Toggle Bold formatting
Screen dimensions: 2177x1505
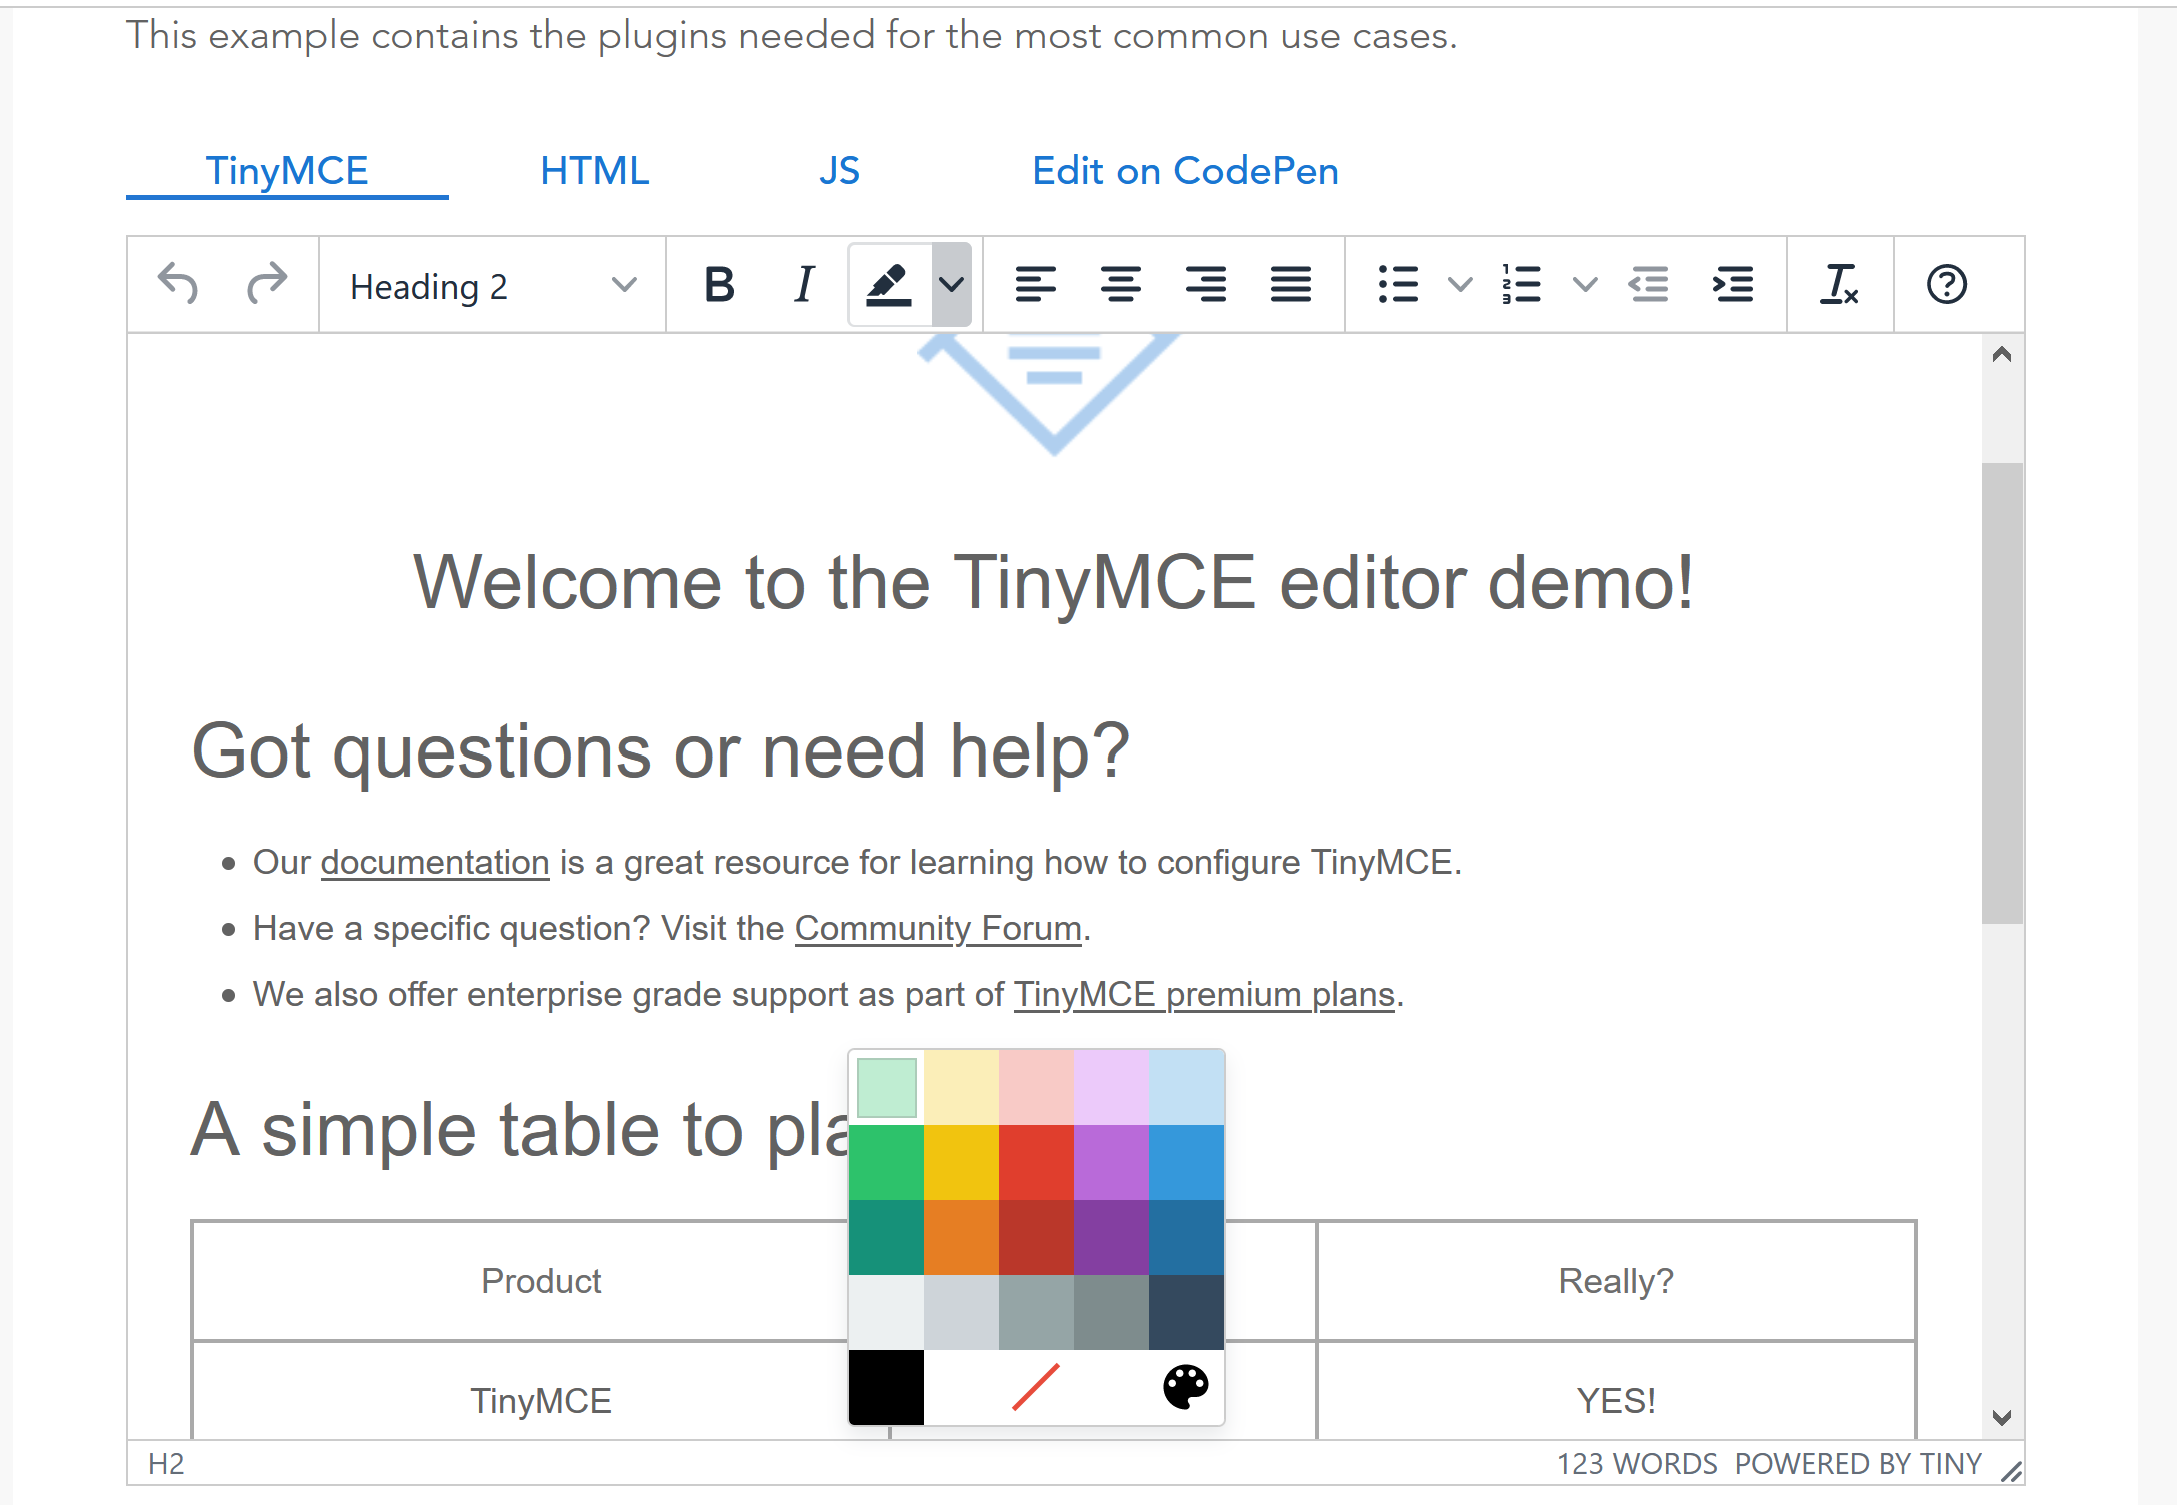pos(719,284)
